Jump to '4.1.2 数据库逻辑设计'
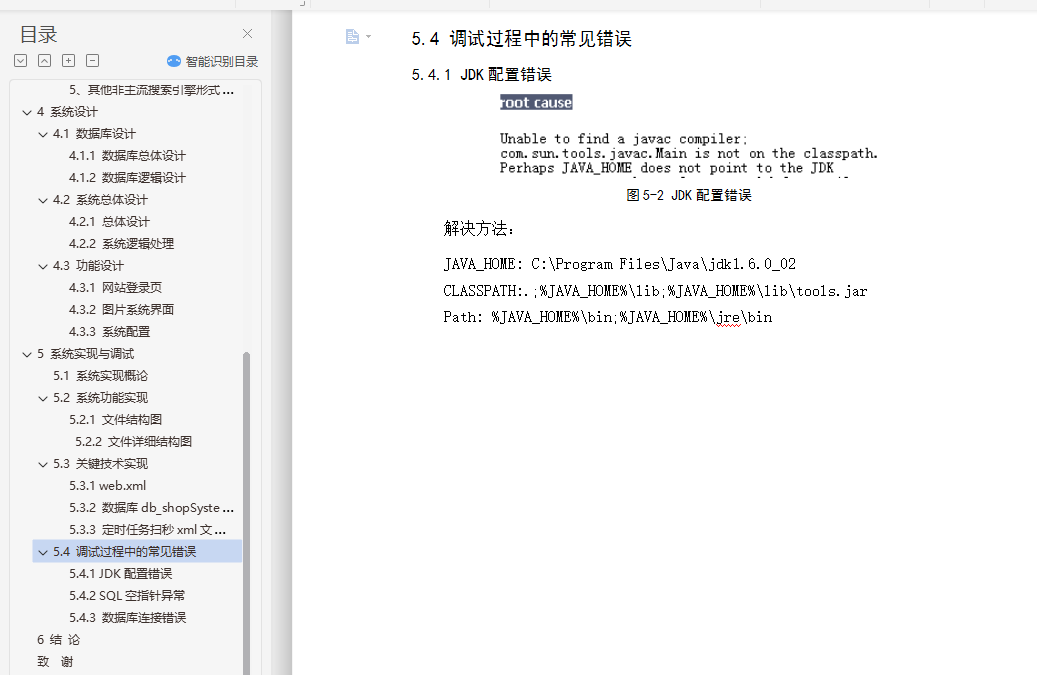This screenshot has height=675, width=1037. (x=127, y=177)
